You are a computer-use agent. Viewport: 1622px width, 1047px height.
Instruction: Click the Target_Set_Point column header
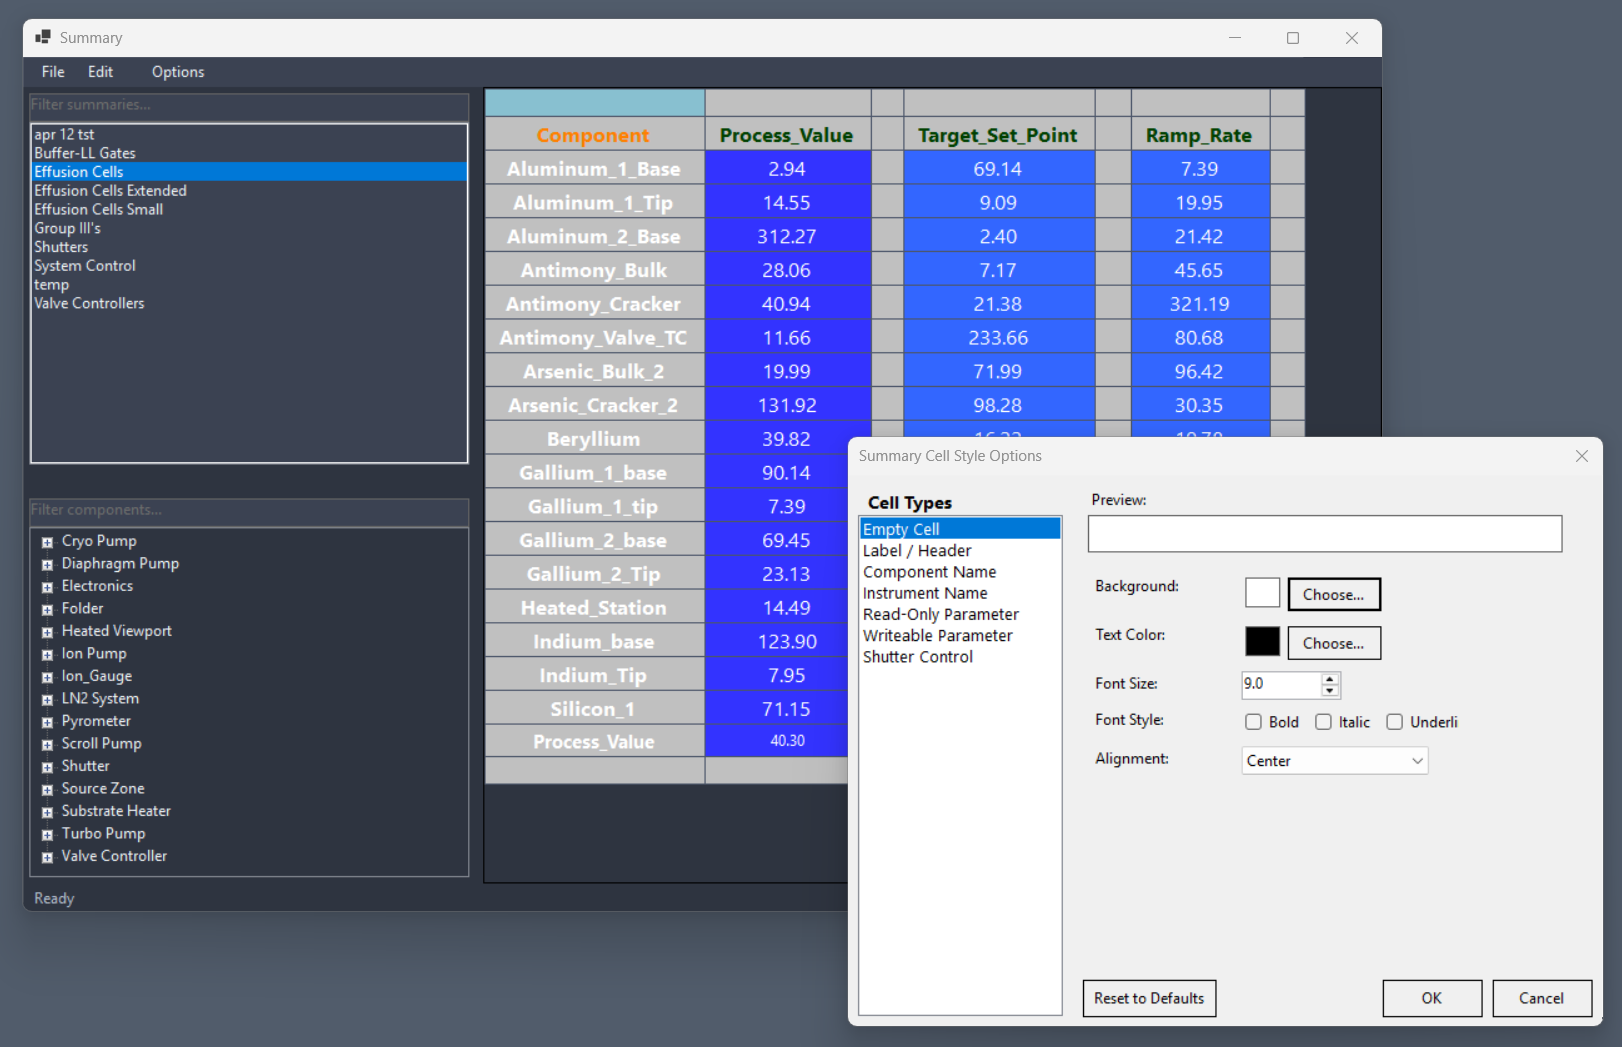[998, 135]
